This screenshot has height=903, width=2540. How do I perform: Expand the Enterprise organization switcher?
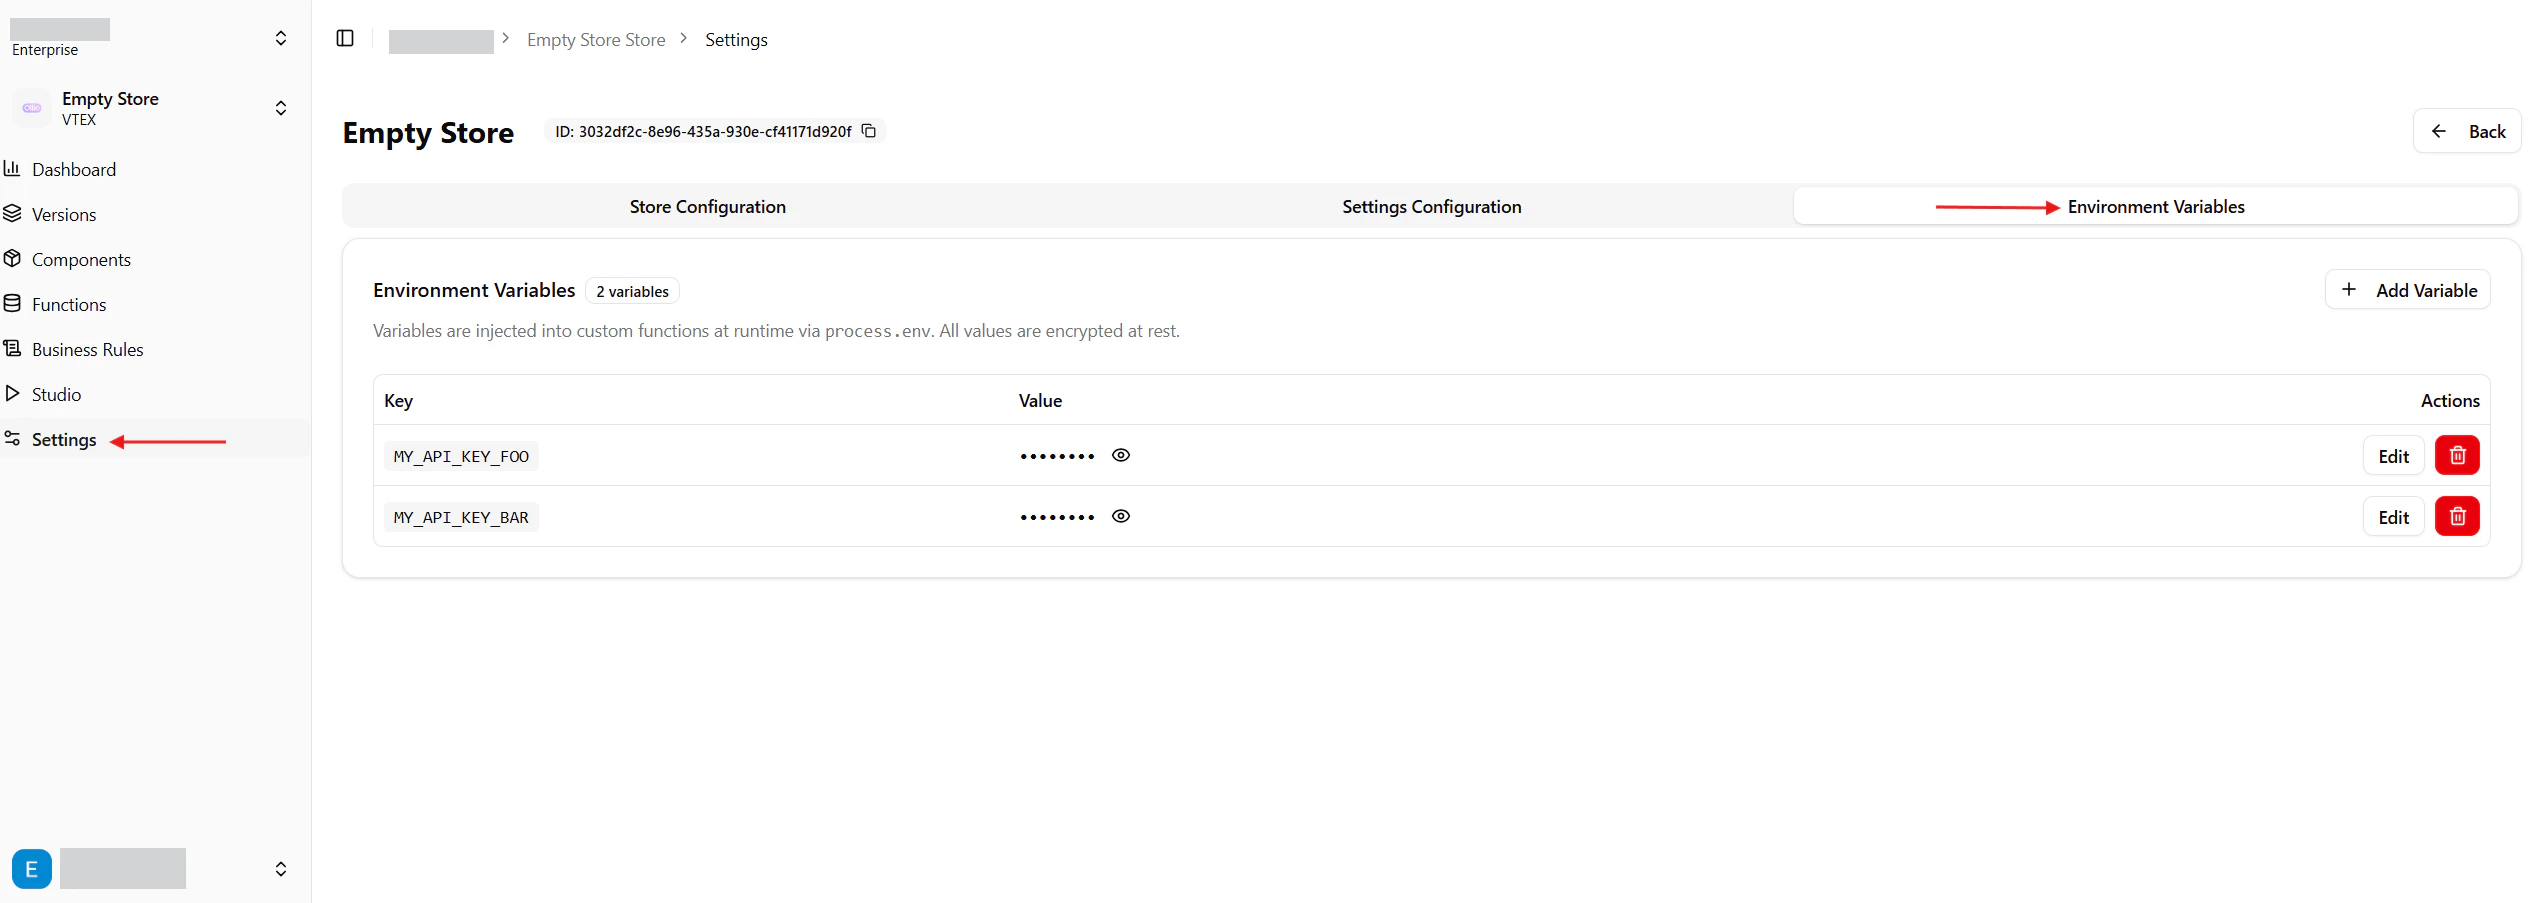(x=281, y=38)
